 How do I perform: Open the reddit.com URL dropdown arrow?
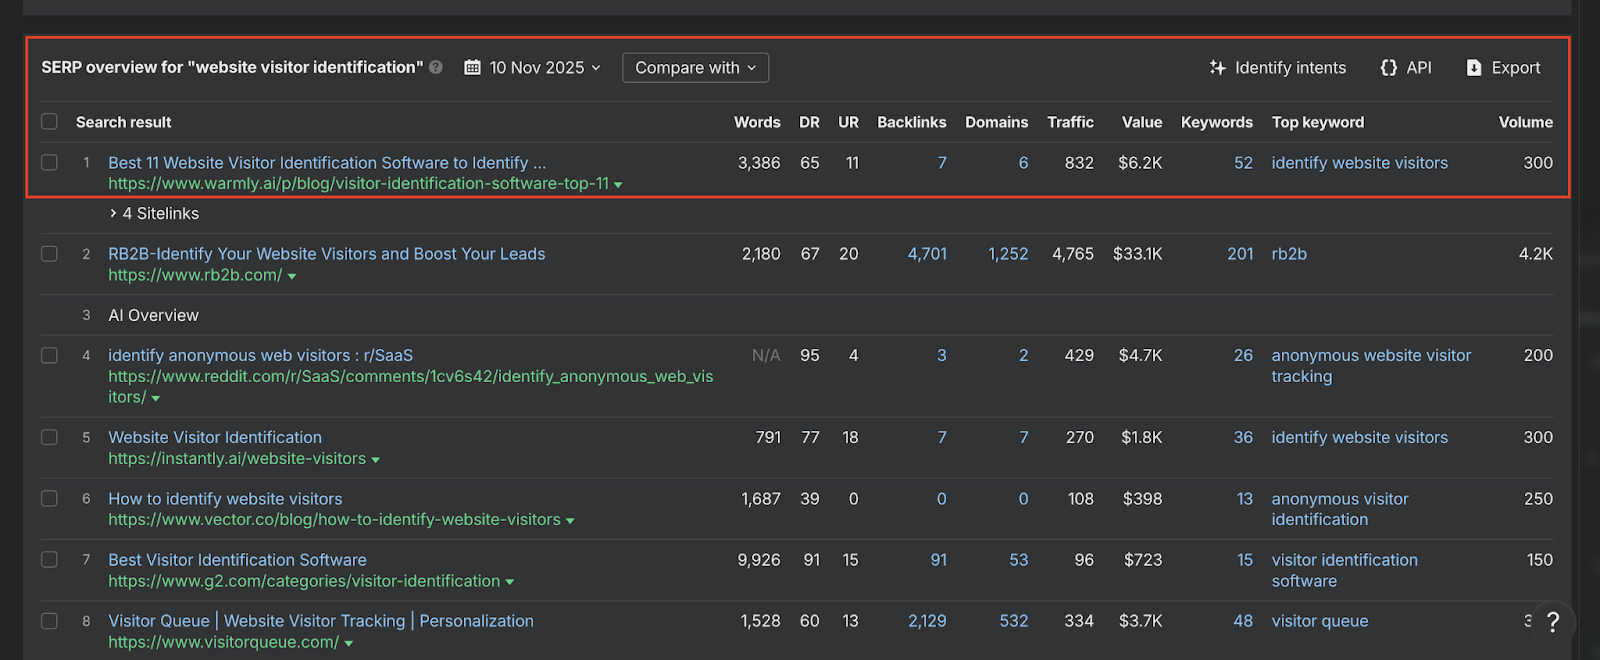156,398
